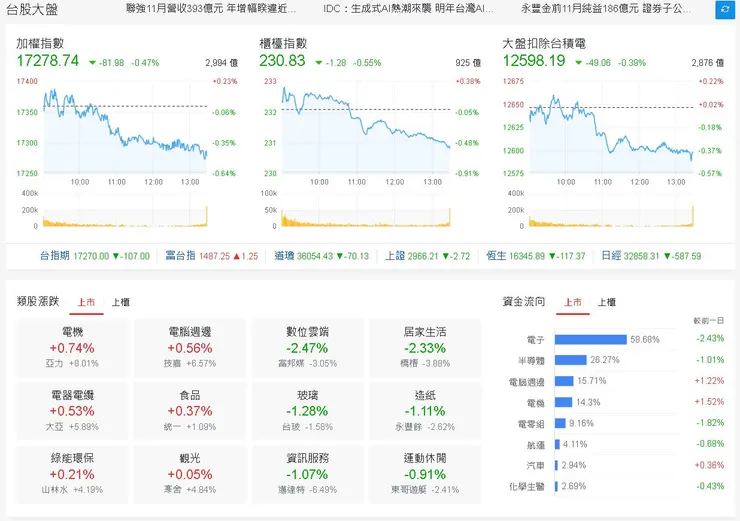Screen dimensions: 740x521
Task: Click the 電機 sector card
Action: [x=72, y=347]
